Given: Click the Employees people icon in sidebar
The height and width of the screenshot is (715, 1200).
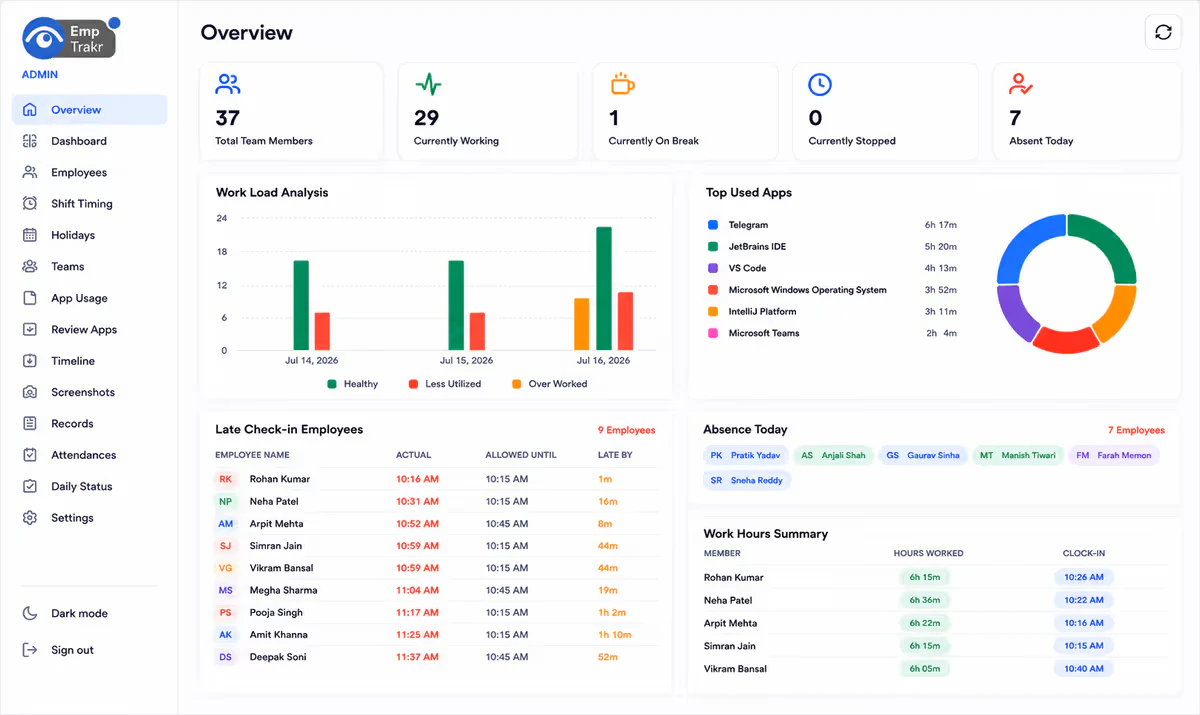Looking at the screenshot, I should pos(30,172).
